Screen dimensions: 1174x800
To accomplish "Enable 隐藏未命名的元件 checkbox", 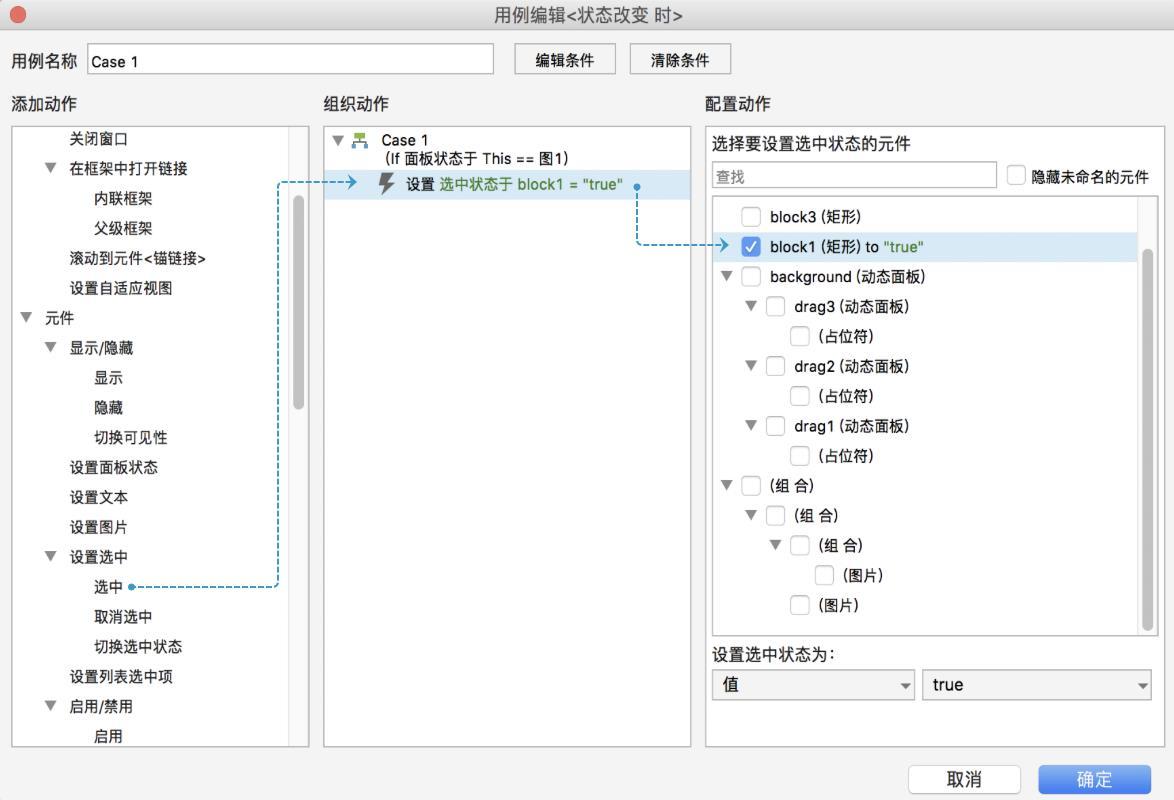I will pos(1015,175).
